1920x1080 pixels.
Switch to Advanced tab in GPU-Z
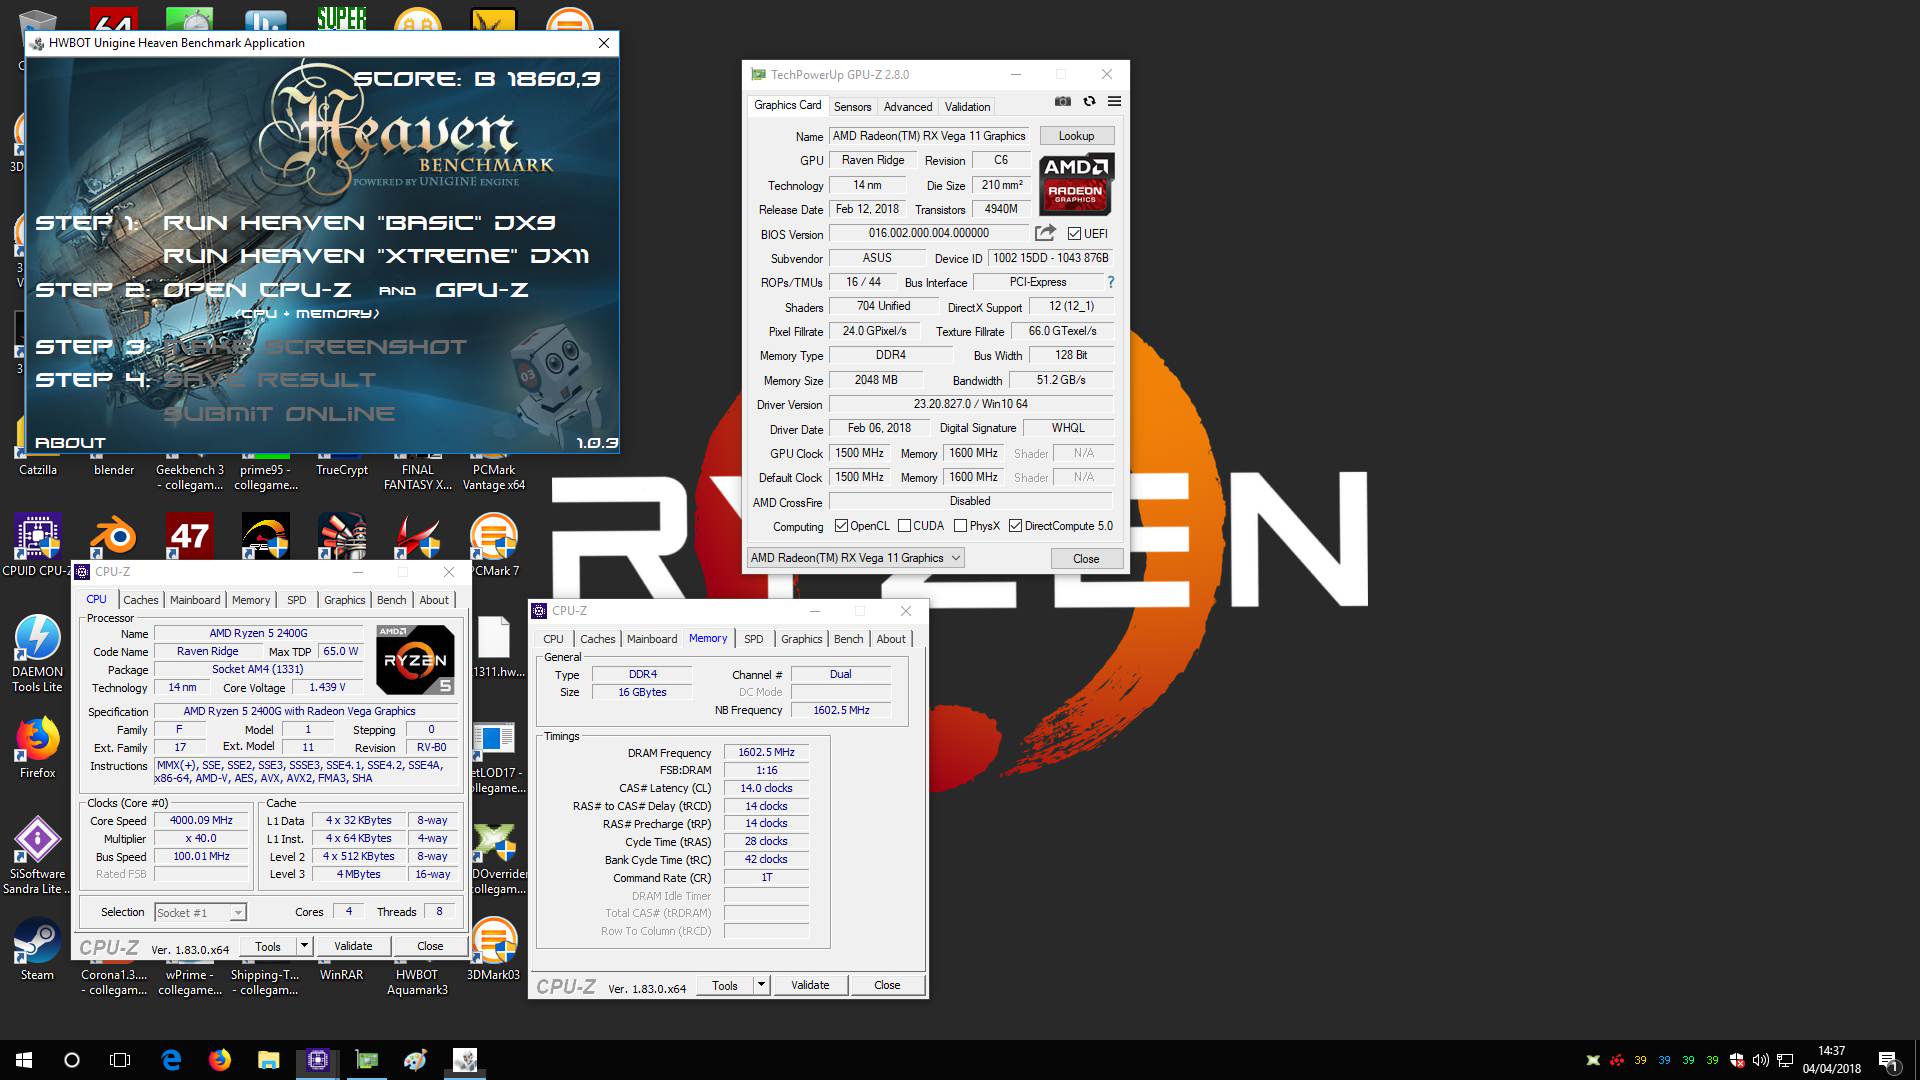tap(908, 107)
